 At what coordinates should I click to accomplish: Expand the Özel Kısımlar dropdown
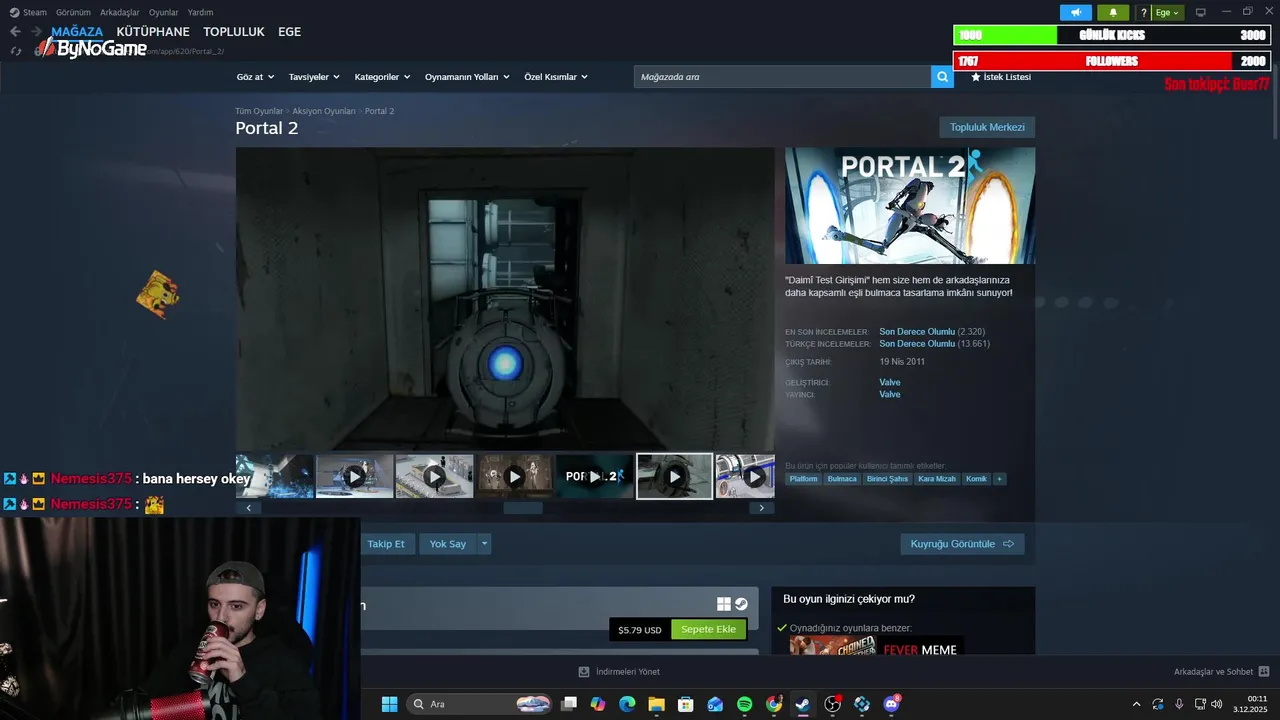click(556, 77)
